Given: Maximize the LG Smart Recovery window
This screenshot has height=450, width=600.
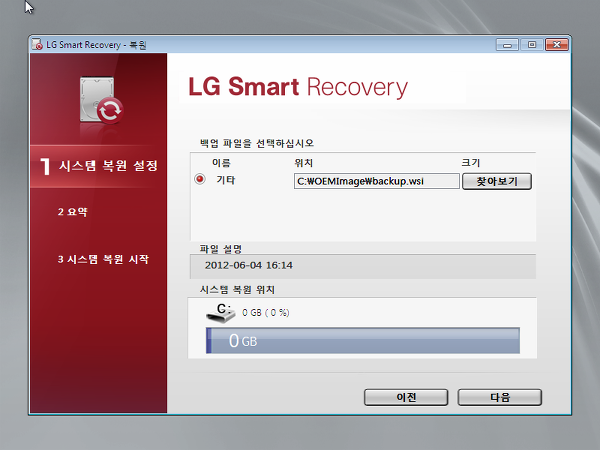Looking at the screenshot, I should click(532, 45).
